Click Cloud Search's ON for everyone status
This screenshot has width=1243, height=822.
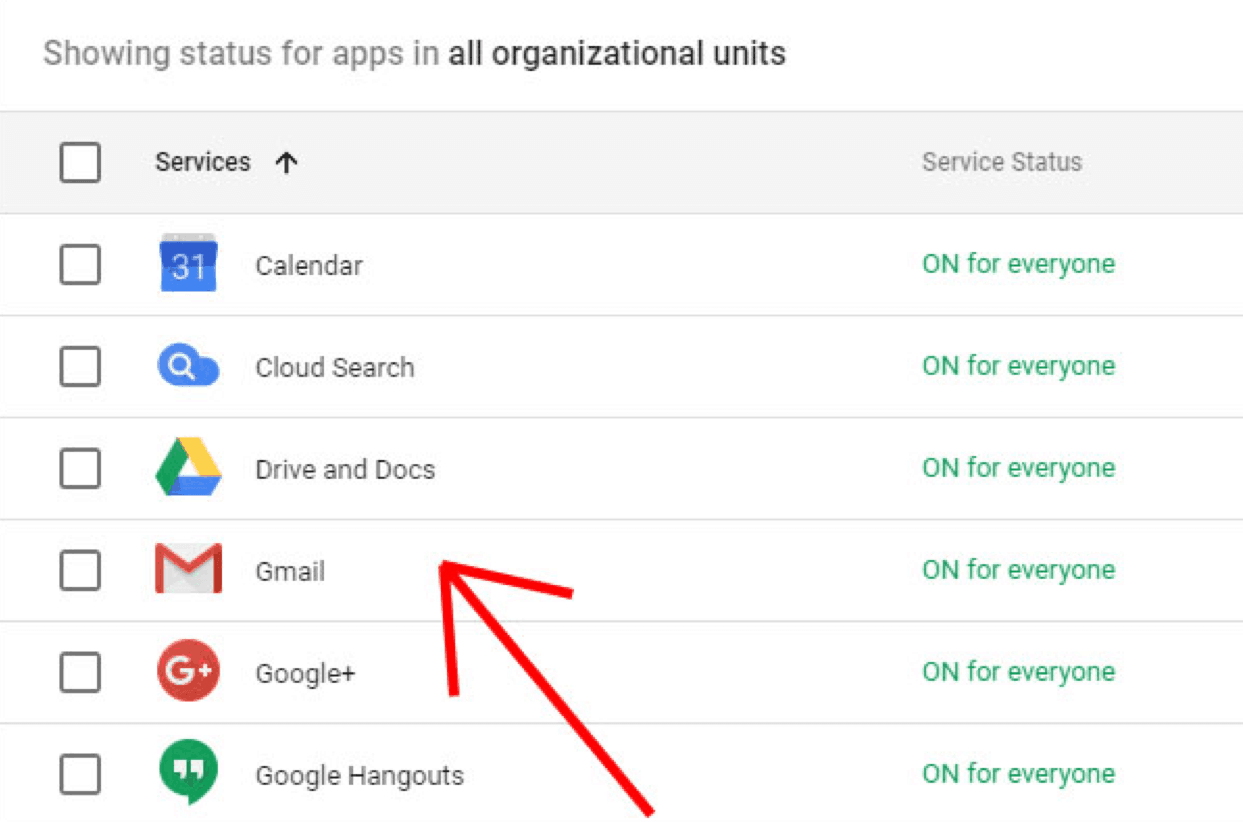coord(1018,366)
